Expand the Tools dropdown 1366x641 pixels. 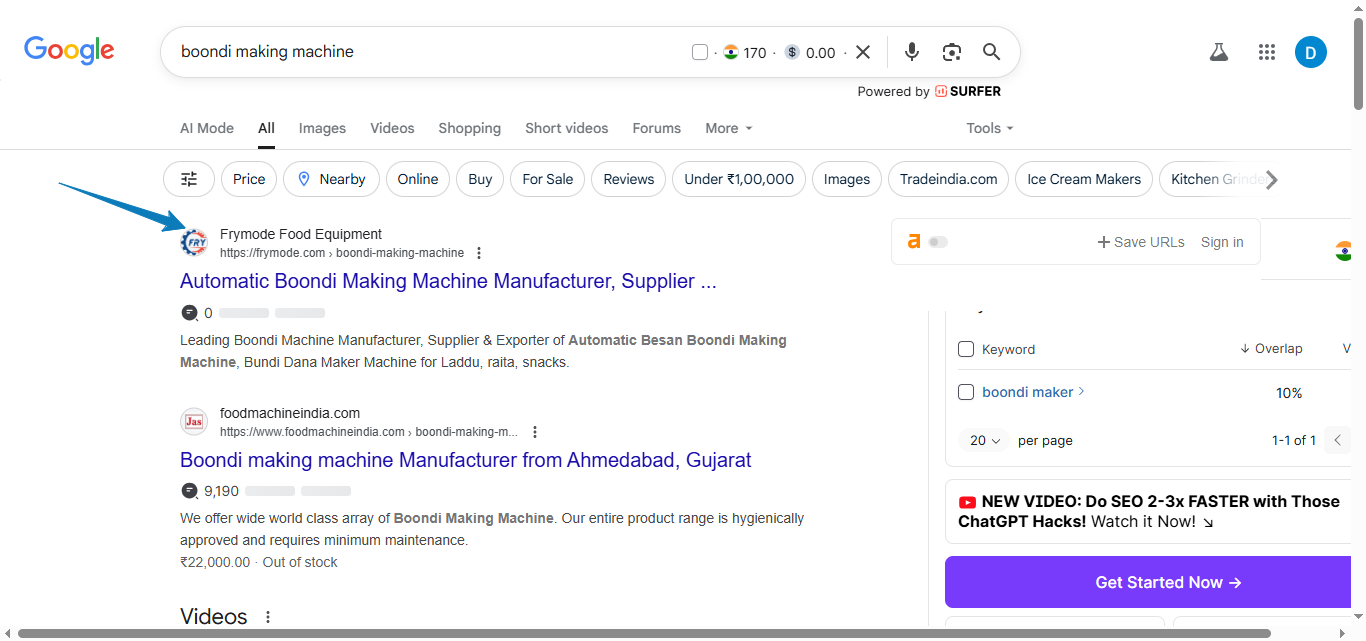click(x=990, y=128)
